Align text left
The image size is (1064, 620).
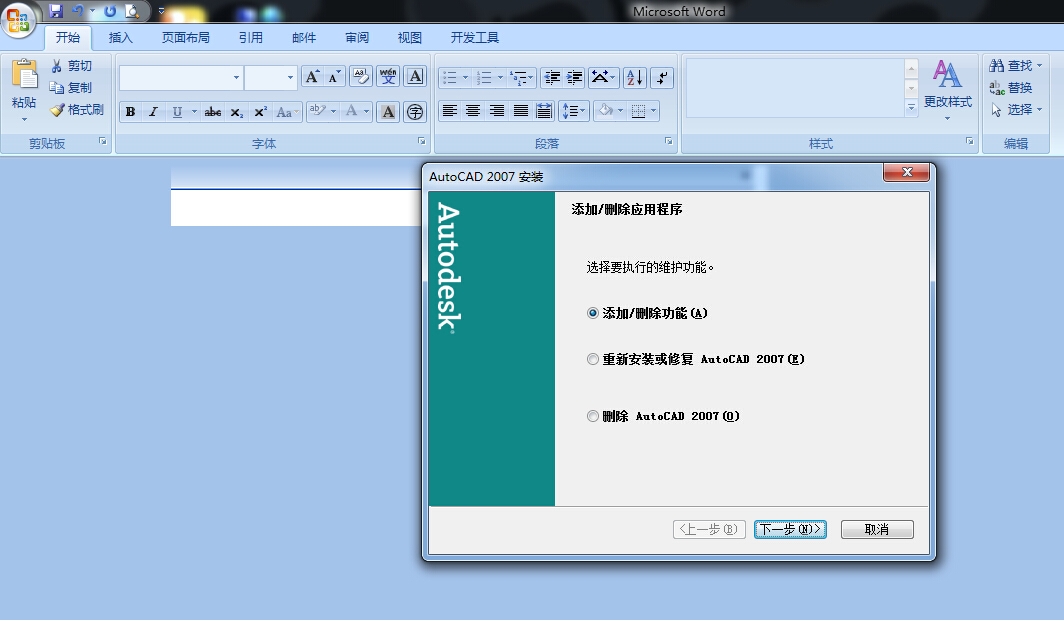click(x=450, y=111)
